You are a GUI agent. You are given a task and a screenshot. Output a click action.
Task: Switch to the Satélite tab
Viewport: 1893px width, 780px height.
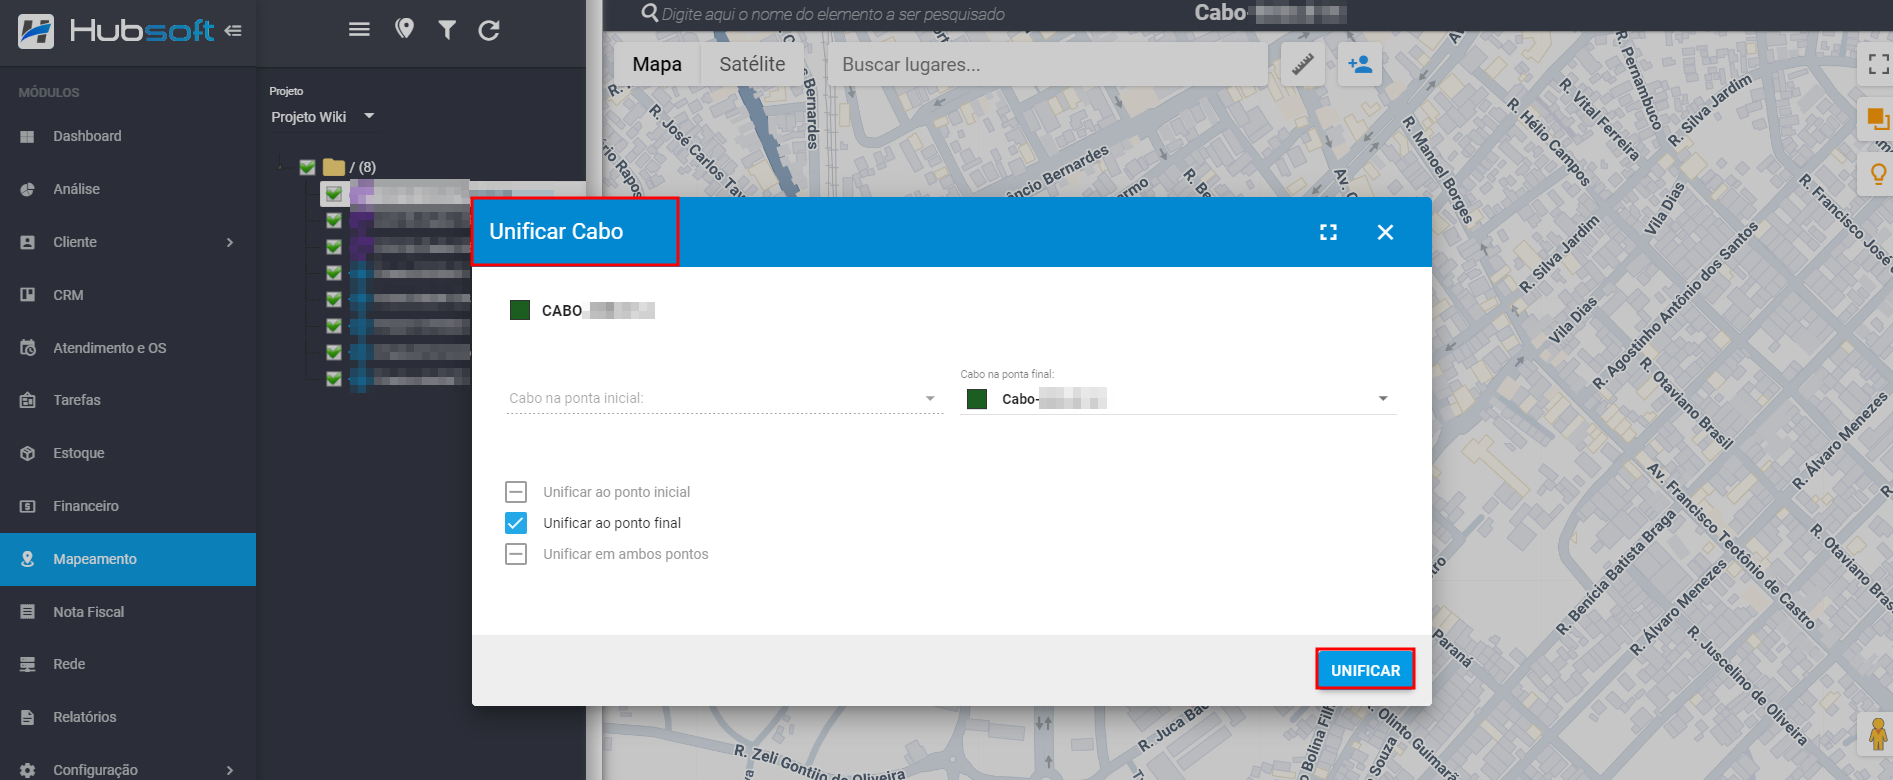[753, 64]
